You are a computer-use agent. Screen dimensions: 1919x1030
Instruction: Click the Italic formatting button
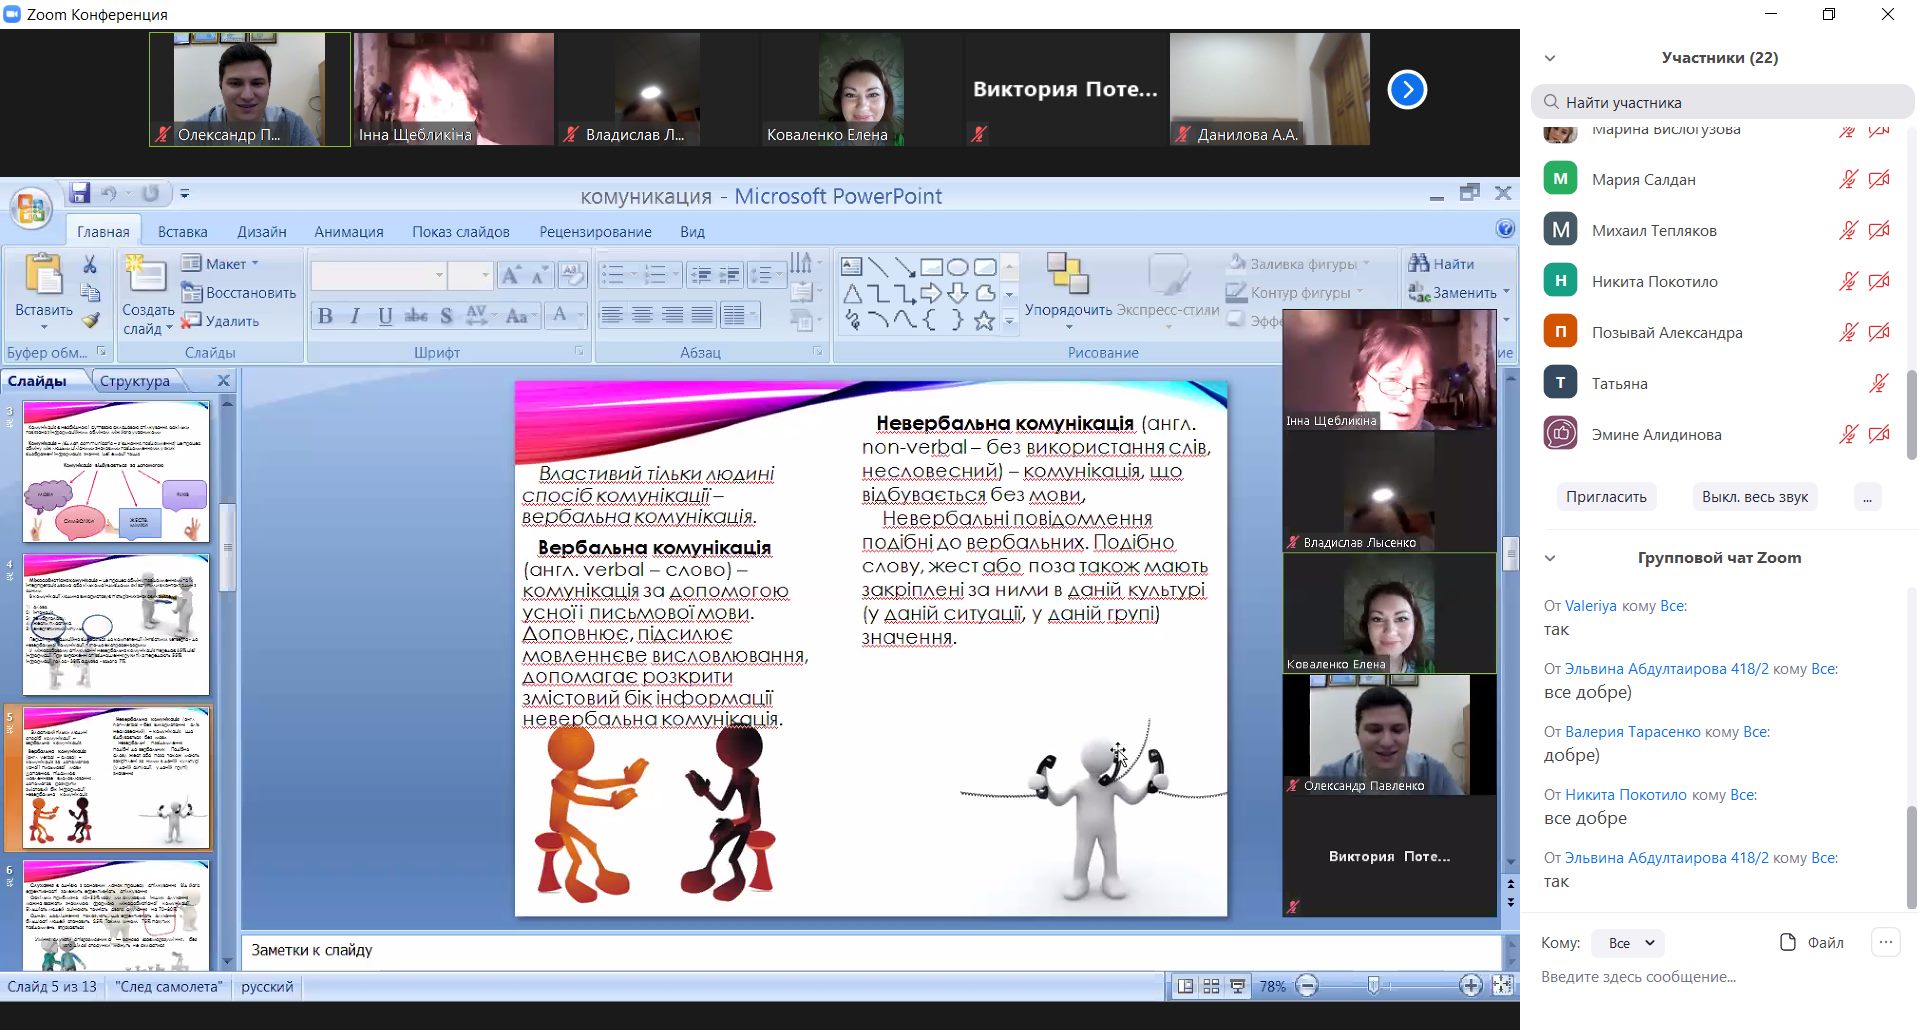[x=355, y=316]
